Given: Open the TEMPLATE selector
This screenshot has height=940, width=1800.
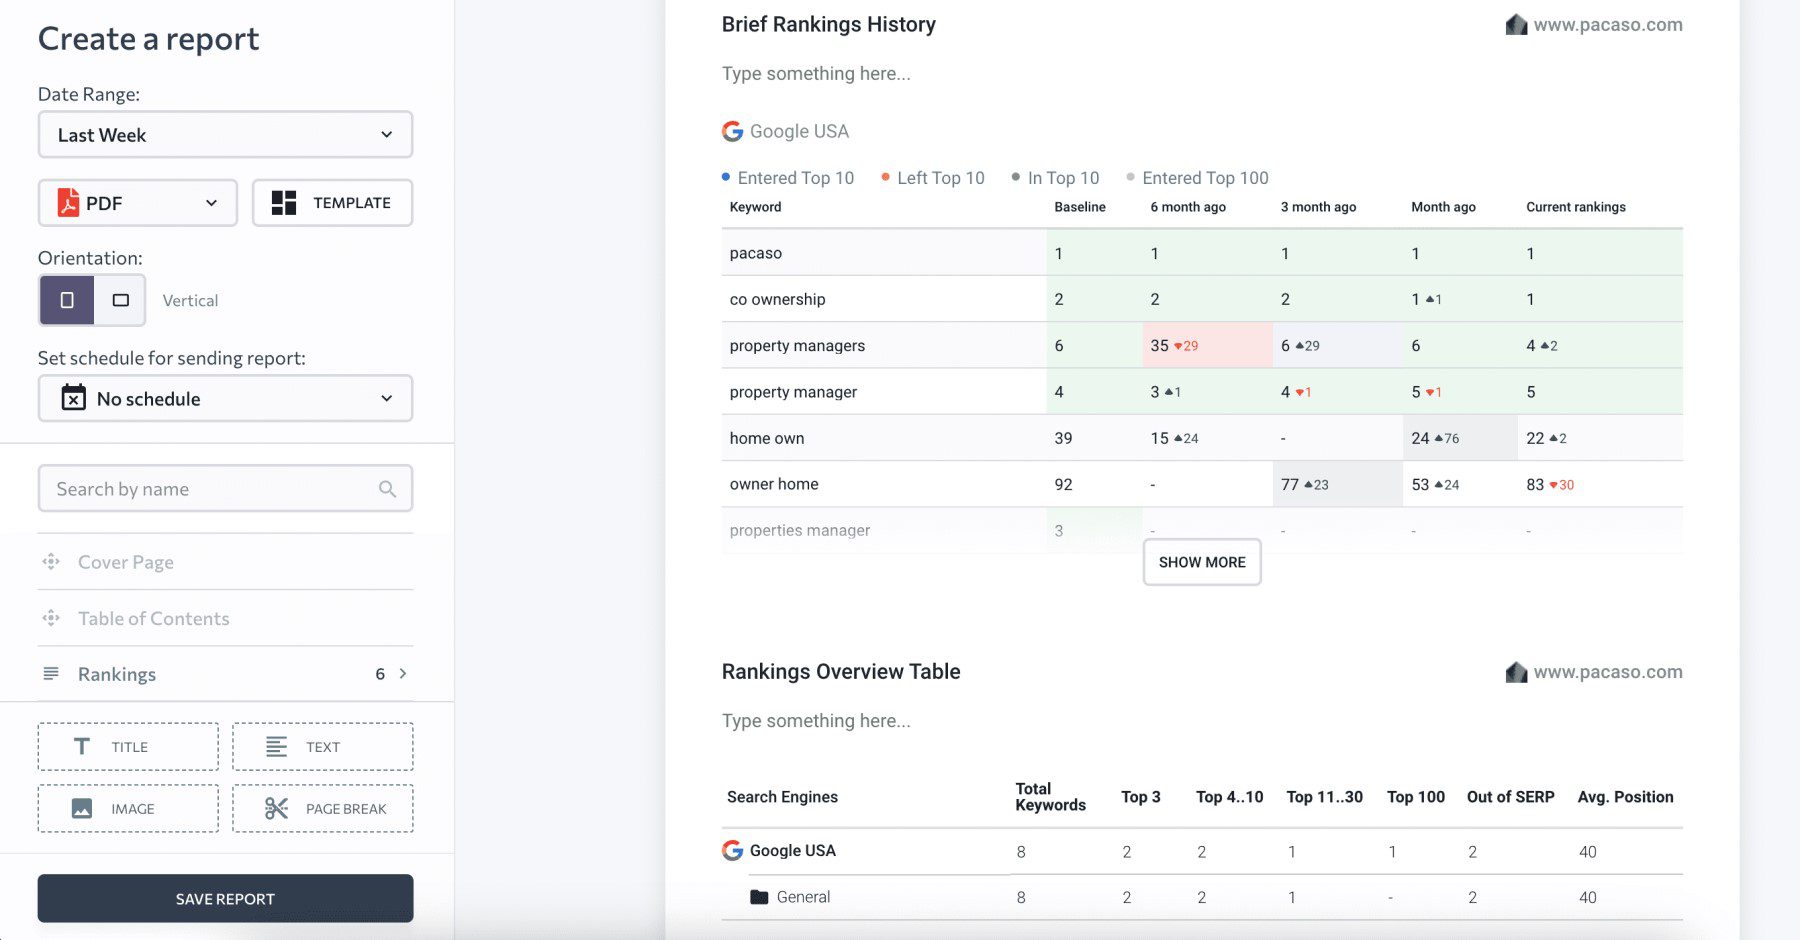Looking at the screenshot, I should [x=331, y=202].
